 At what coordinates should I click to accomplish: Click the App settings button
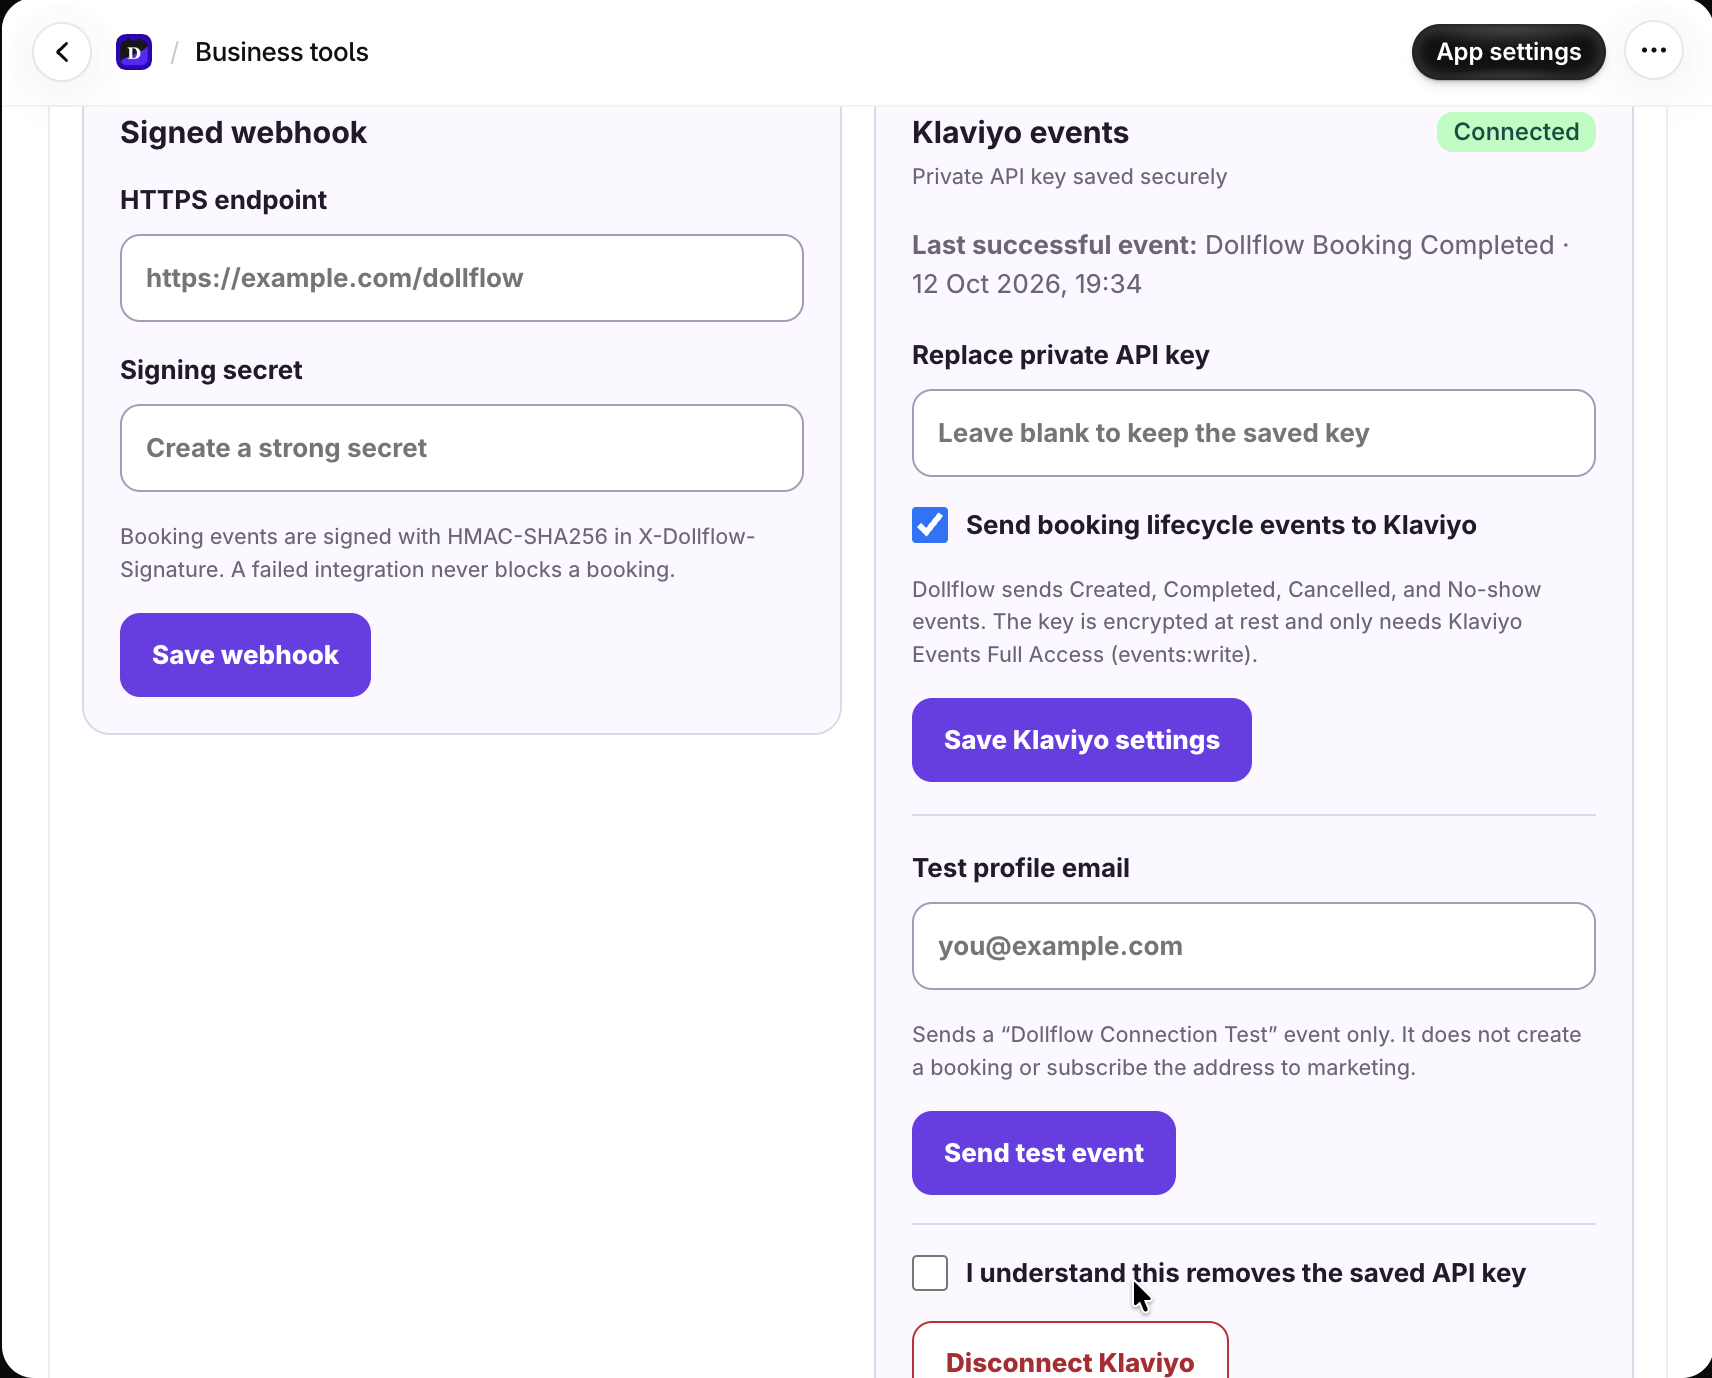(x=1508, y=52)
